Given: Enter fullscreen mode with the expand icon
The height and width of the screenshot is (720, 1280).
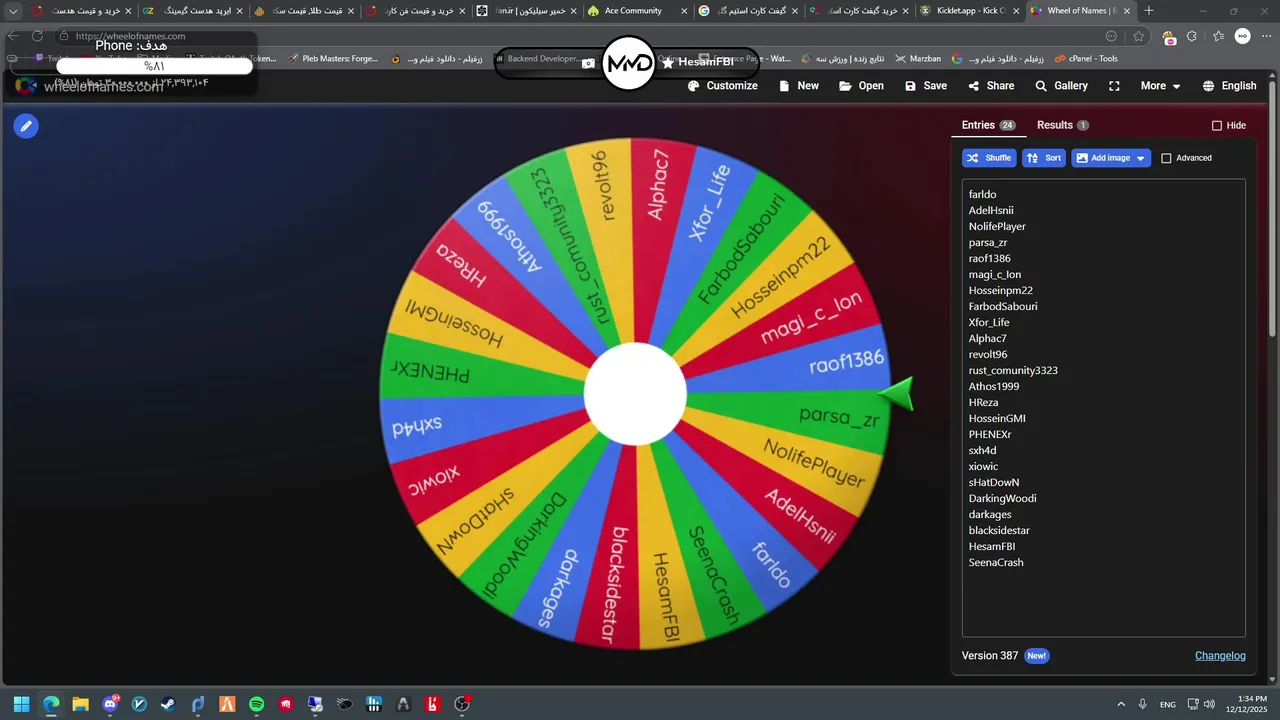Looking at the screenshot, I should [x=1114, y=86].
